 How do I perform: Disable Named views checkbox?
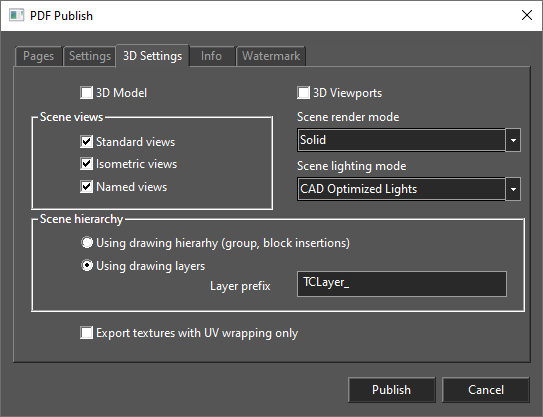point(86,187)
